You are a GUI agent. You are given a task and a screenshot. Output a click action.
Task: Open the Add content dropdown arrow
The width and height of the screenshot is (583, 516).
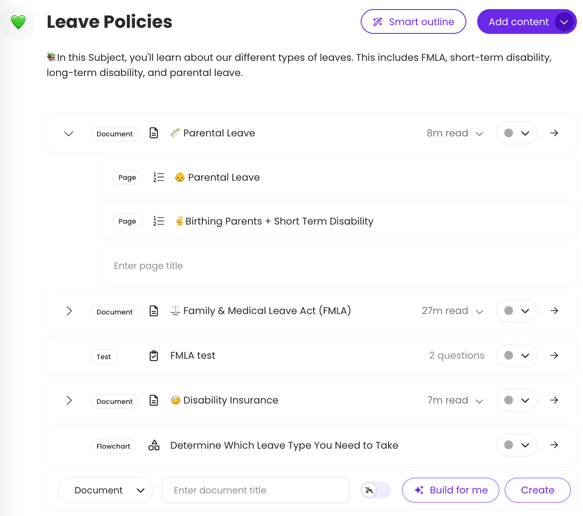coord(564,22)
